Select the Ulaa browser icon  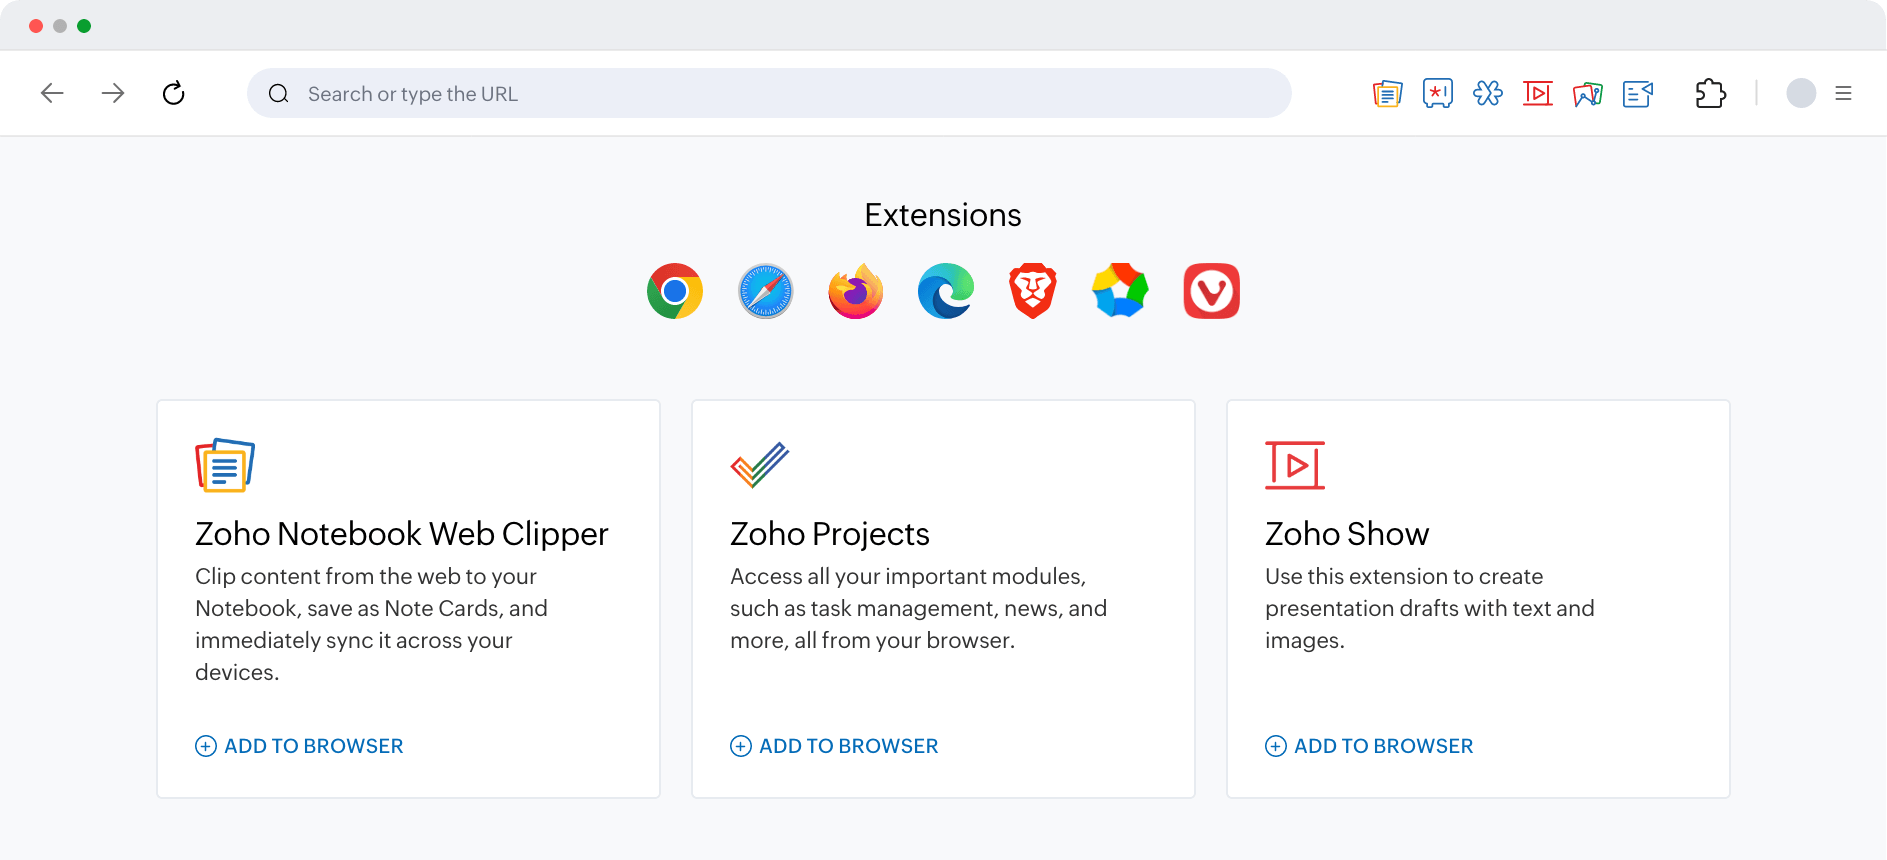[x=1121, y=291]
